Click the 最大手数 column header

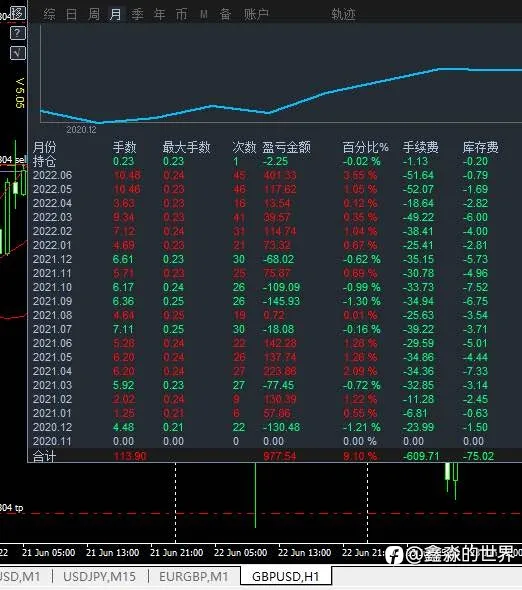pos(186,147)
